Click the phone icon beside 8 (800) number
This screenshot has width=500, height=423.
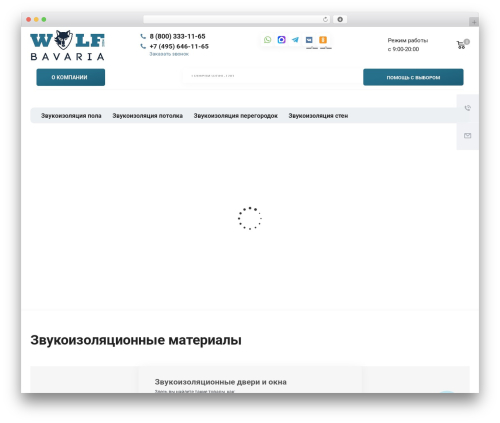(143, 36)
